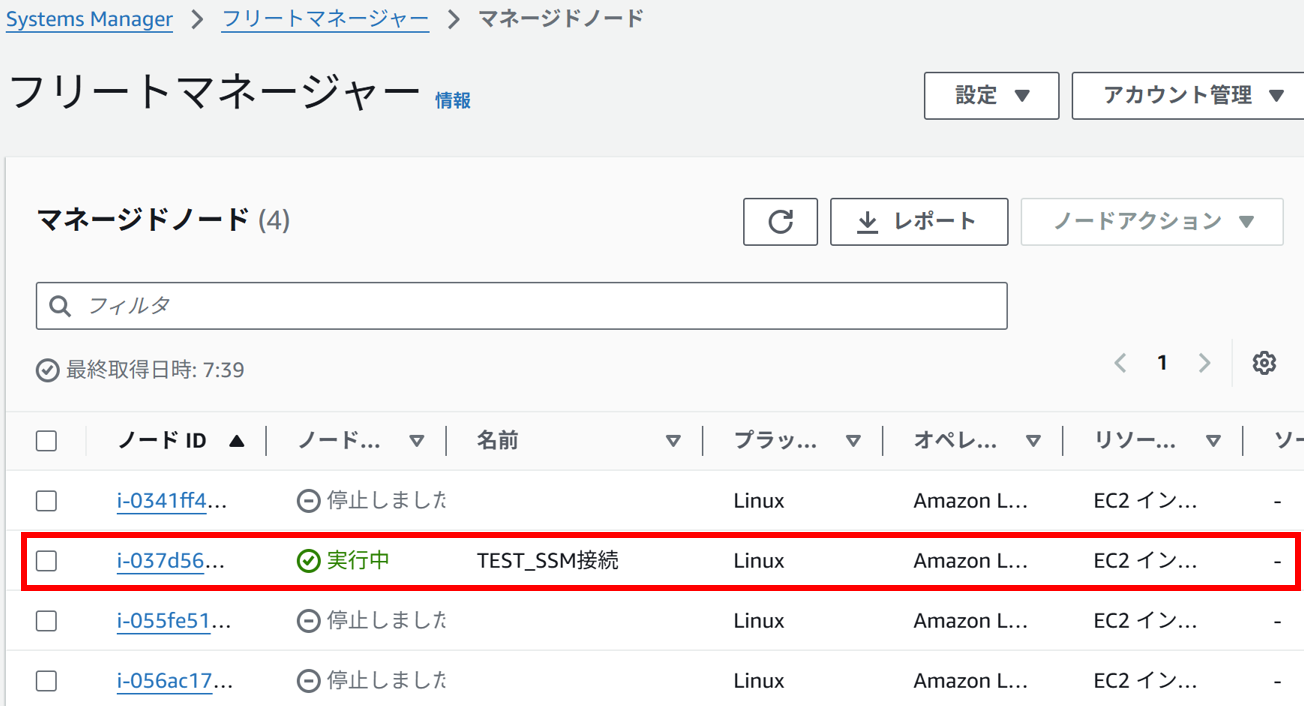The width and height of the screenshot is (1304, 706).
Task: Click the previous page chevron in pagination
Action: 1120,363
